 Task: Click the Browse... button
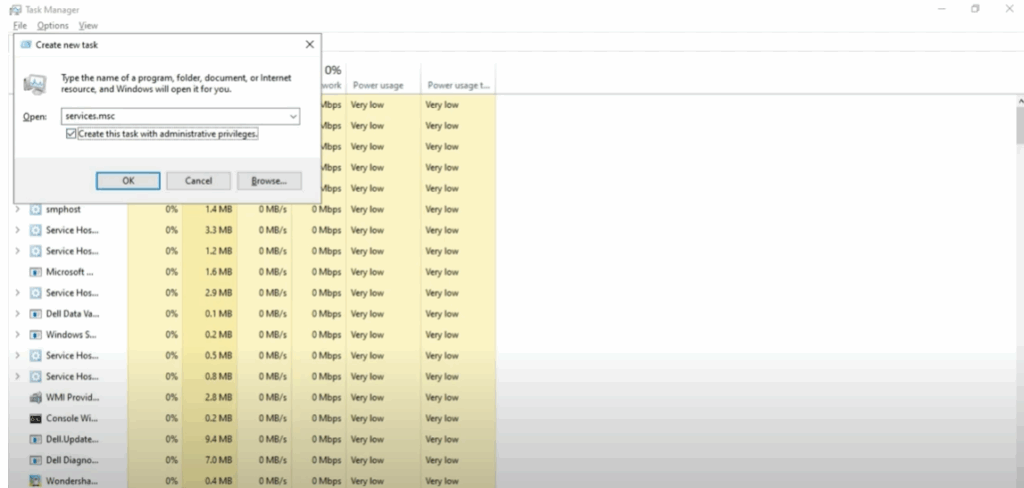[269, 181]
